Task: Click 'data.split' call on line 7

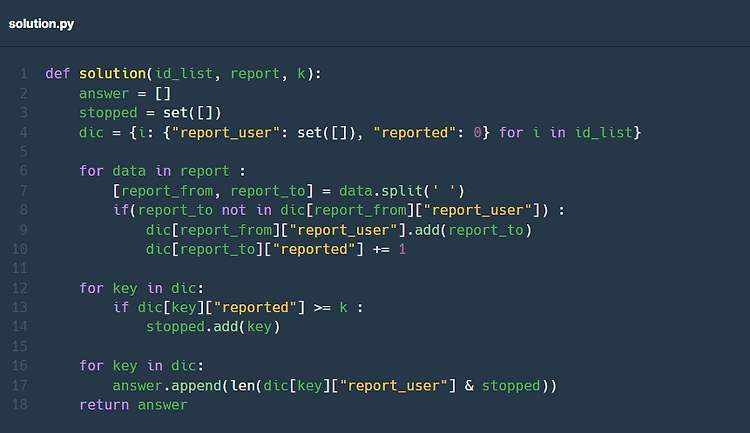Action: (x=381, y=191)
